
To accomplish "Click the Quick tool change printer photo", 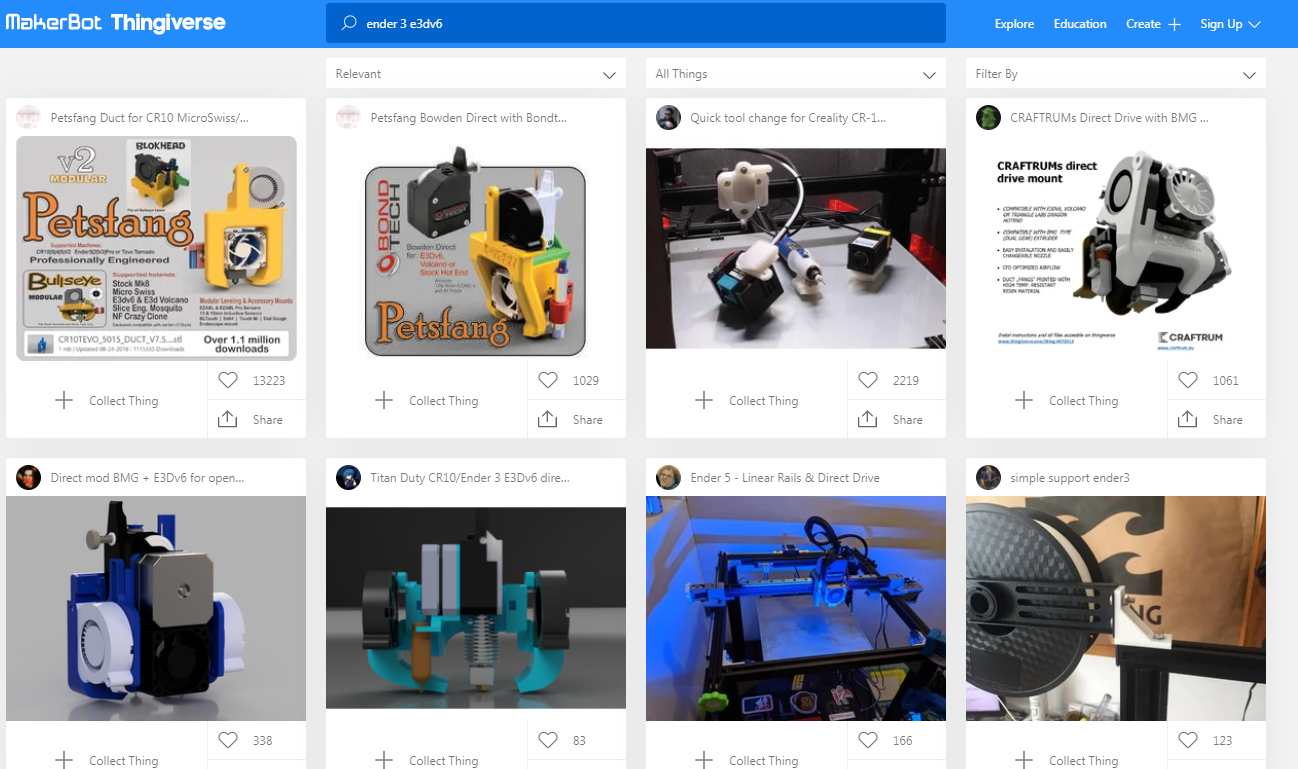I will pyautogui.click(x=796, y=248).
